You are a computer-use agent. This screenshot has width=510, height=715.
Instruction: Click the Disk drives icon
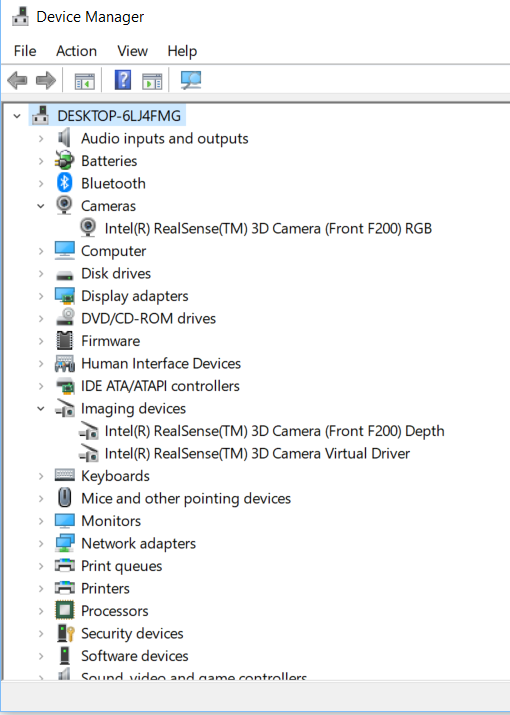click(64, 275)
